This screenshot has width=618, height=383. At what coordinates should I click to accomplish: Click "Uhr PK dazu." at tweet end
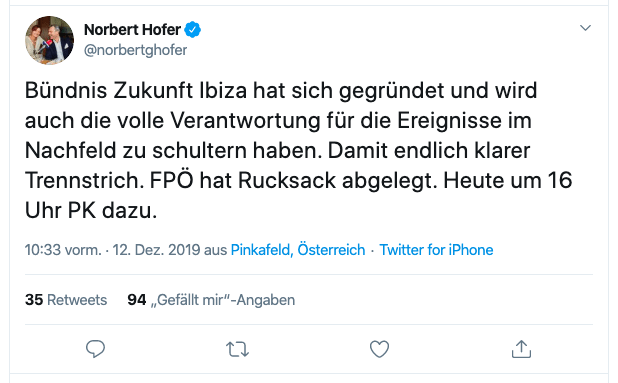pyautogui.click(x=91, y=210)
